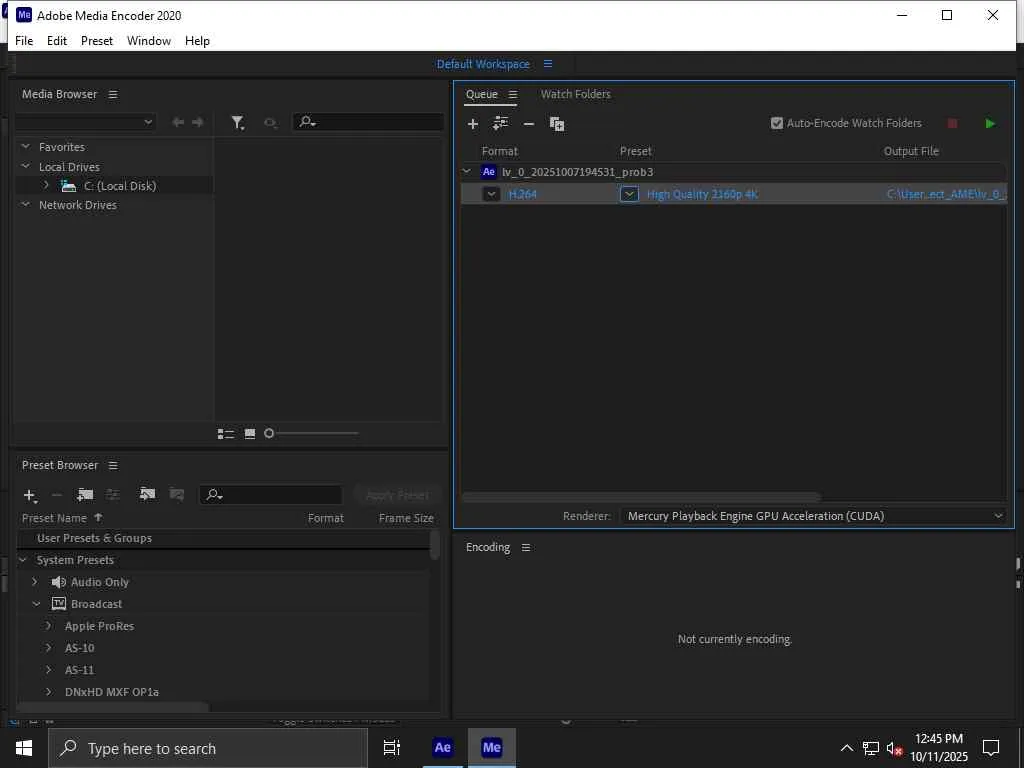
Task: Collapse the Broadcast preset group
Action: click(x=37, y=603)
